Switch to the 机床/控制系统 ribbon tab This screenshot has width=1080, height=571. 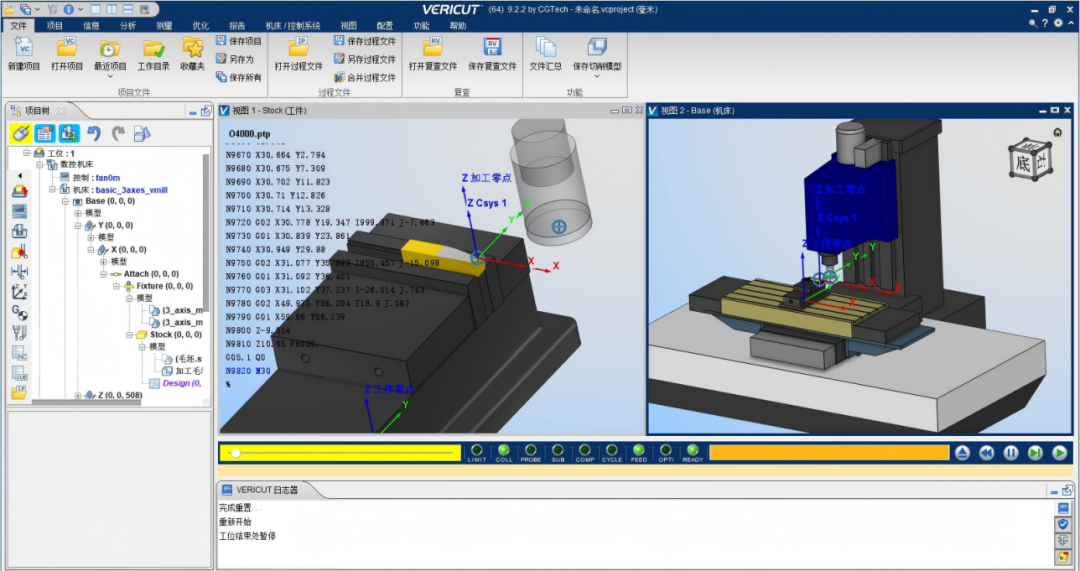click(x=293, y=25)
